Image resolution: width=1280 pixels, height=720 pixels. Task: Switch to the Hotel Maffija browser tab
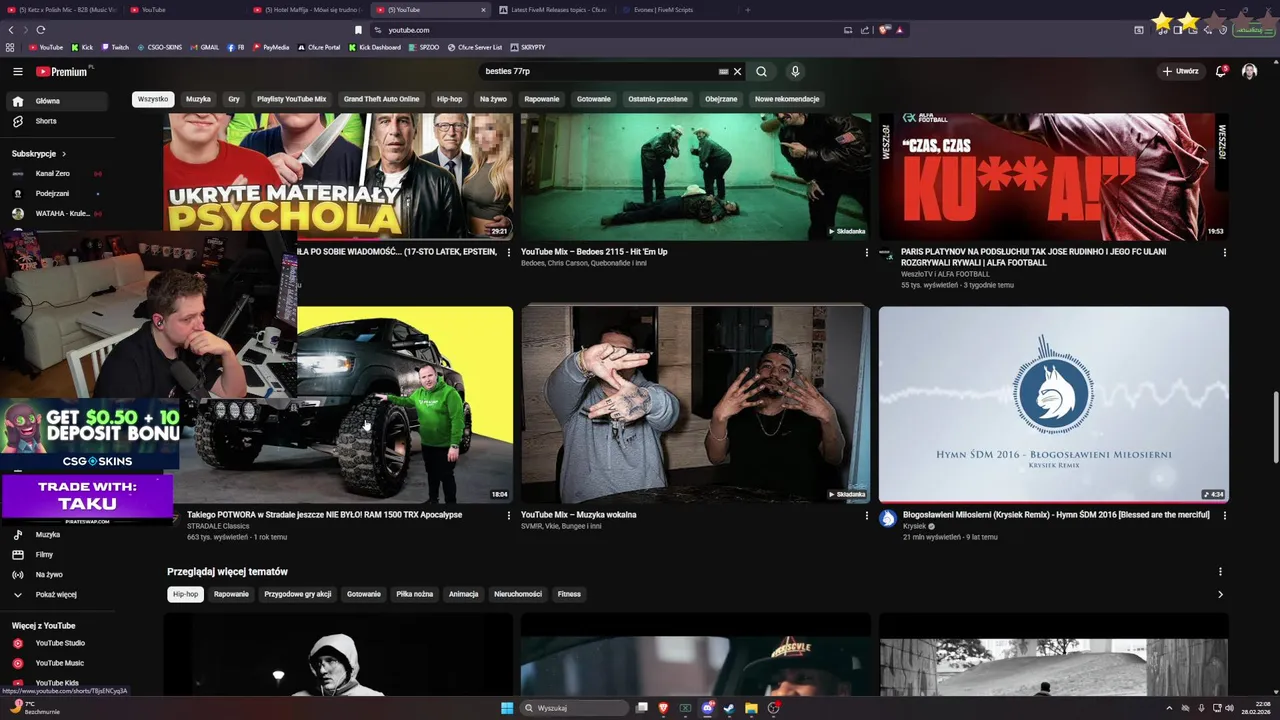tap(307, 9)
